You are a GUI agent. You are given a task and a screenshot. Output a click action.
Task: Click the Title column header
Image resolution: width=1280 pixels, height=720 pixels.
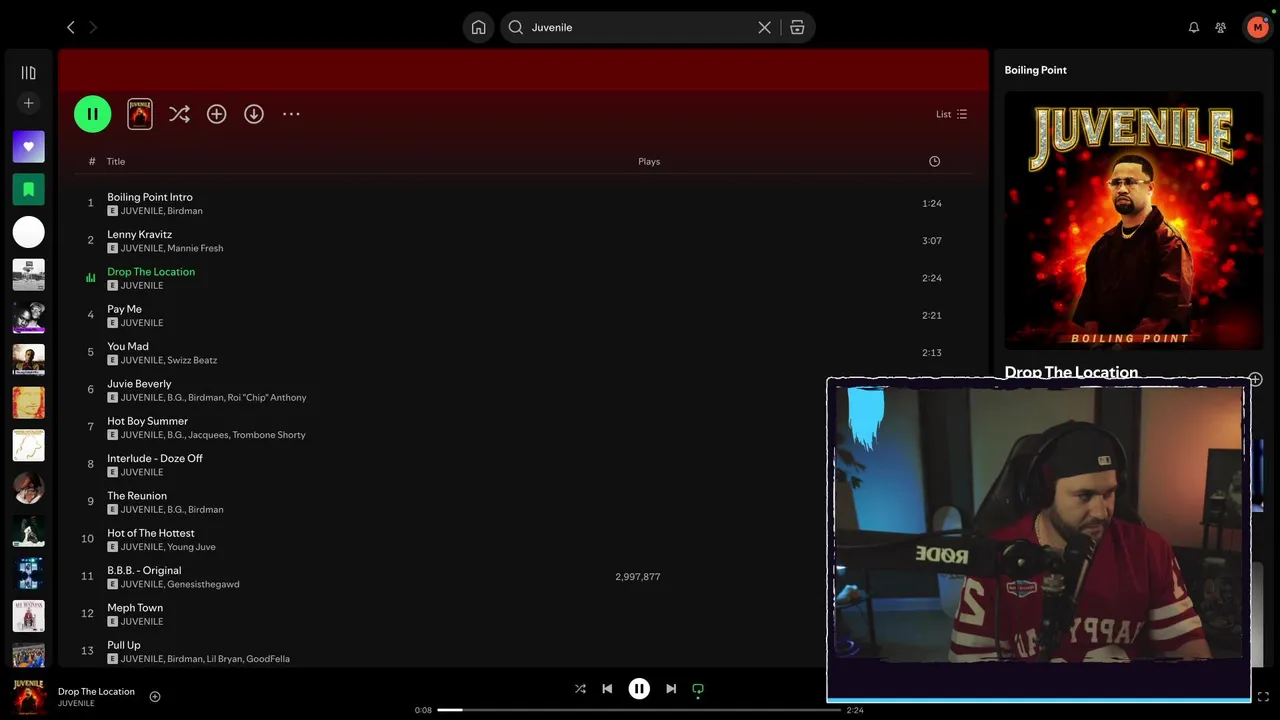[116, 161]
